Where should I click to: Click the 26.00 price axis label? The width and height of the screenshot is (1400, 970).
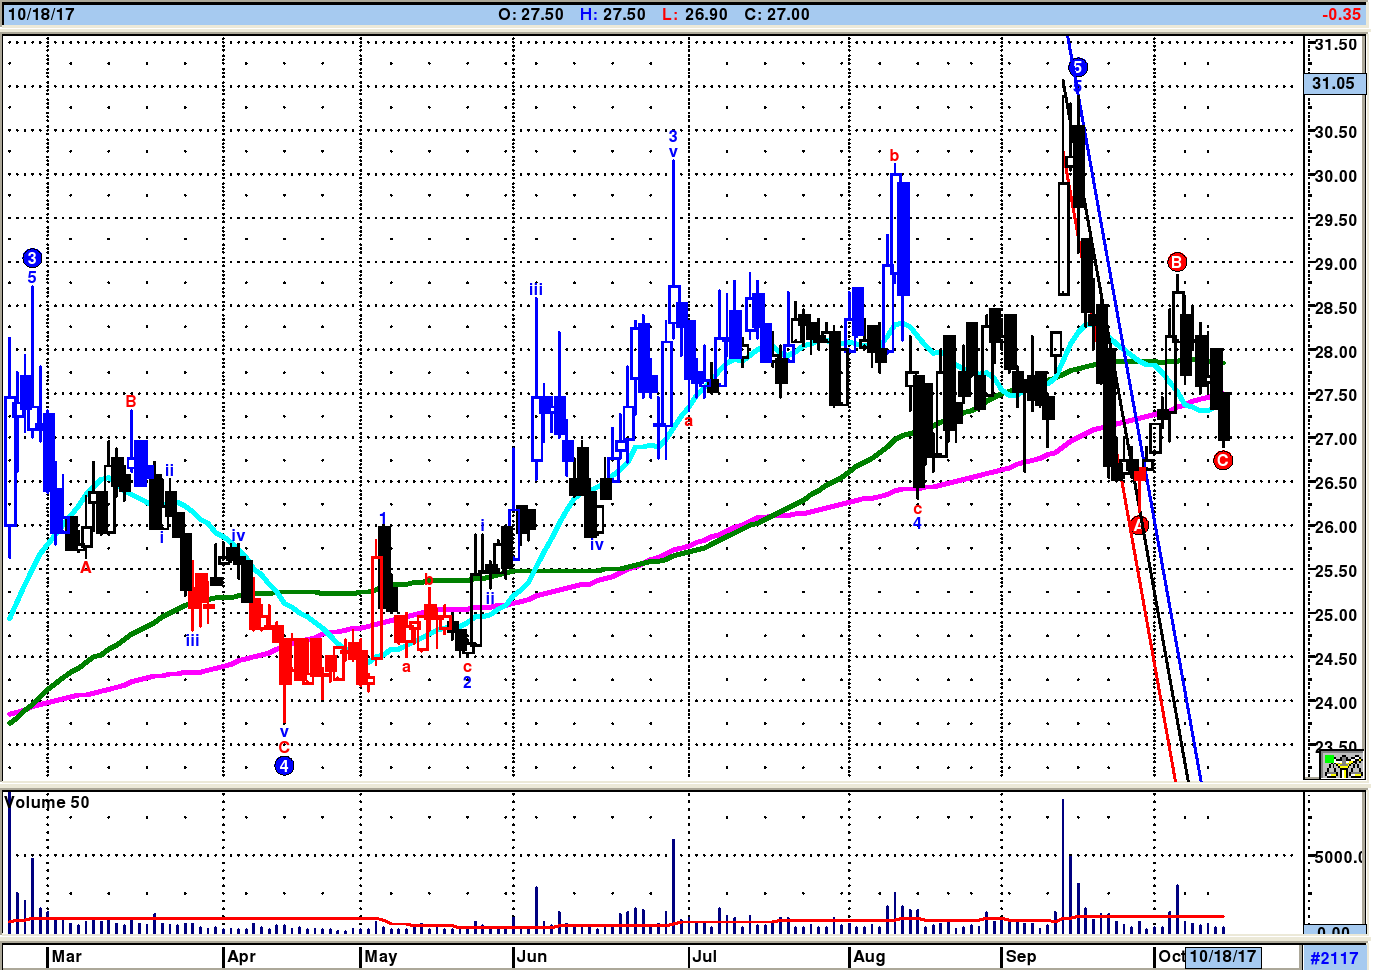tap(1335, 527)
